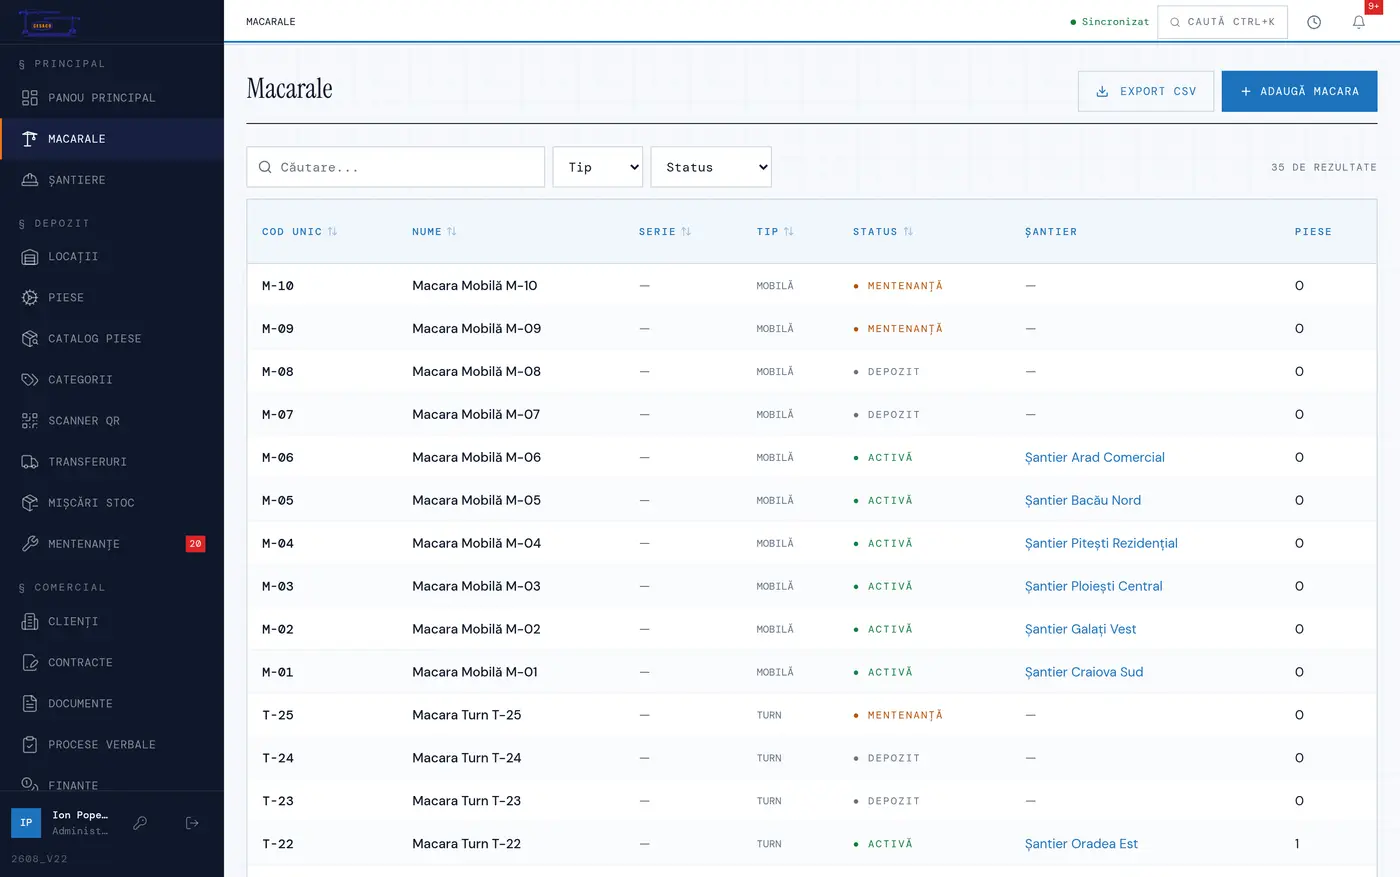1400x877 pixels.
Task: Open Șantiere in the sidebar
Action: (112, 180)
